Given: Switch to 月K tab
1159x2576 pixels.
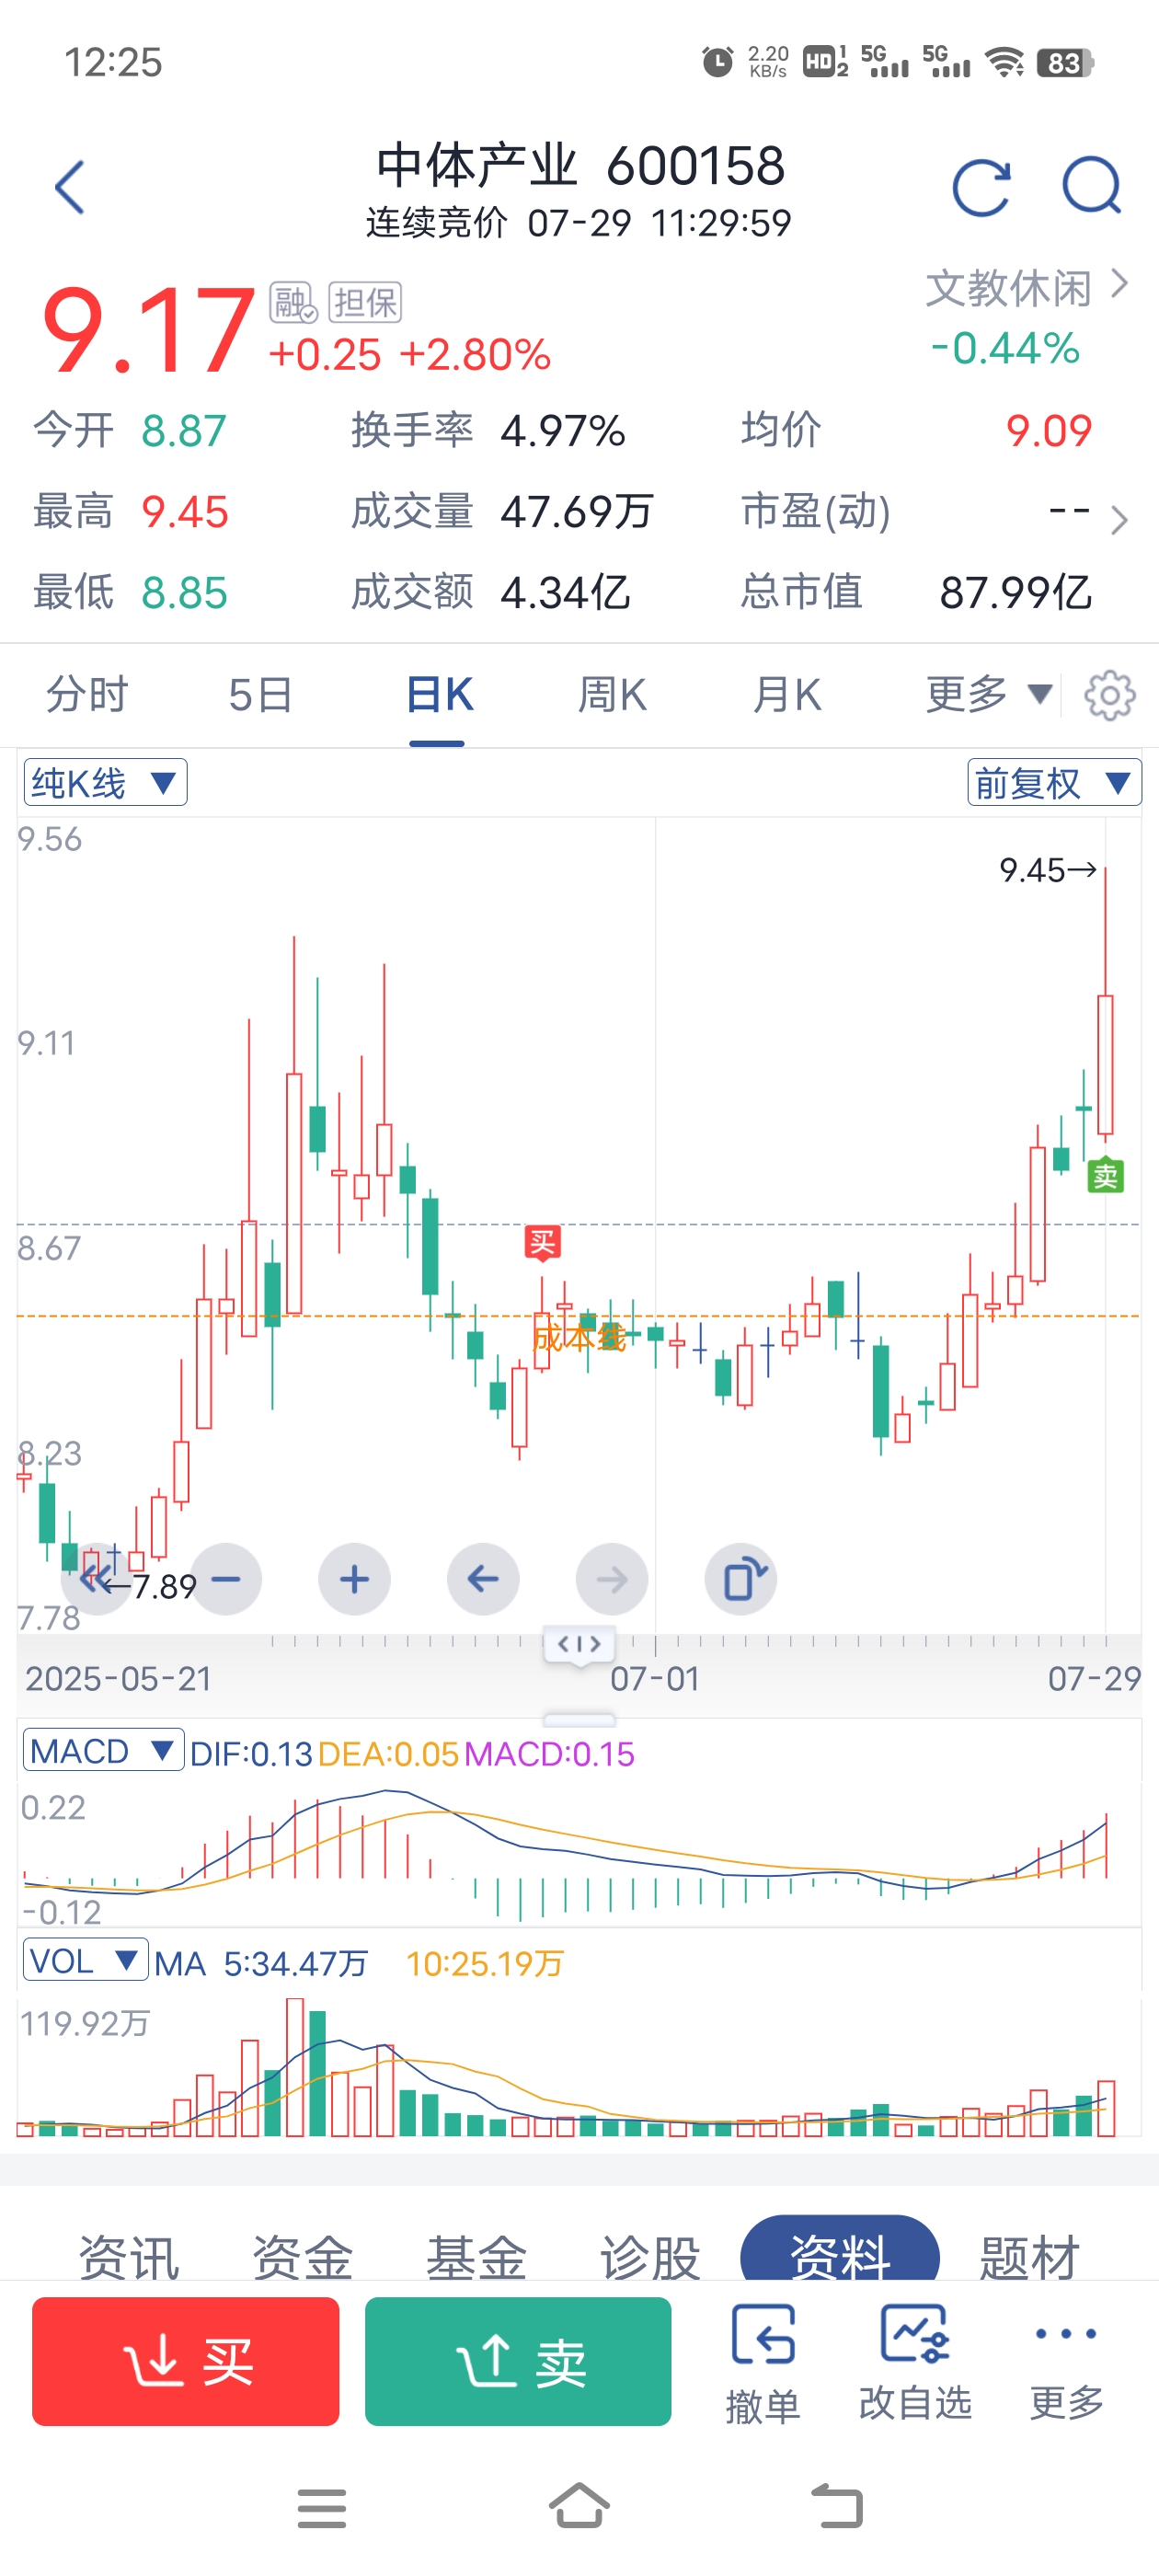Looking at the screenshot, I should tap(786, 694).
